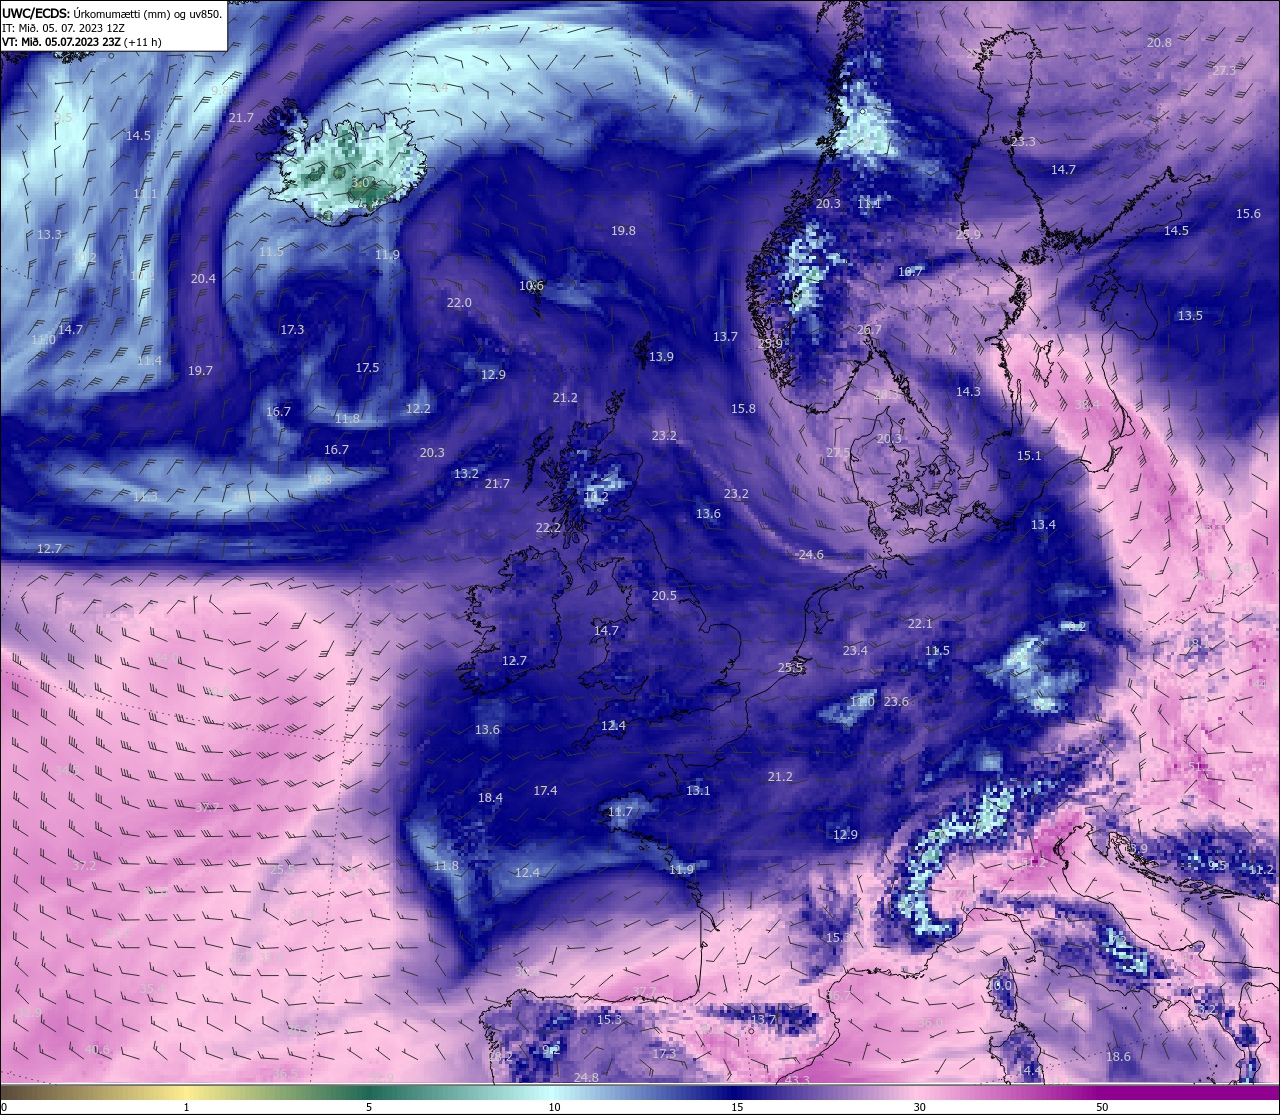
Task: Click the map value 13.3
Action: pos(49,235)
